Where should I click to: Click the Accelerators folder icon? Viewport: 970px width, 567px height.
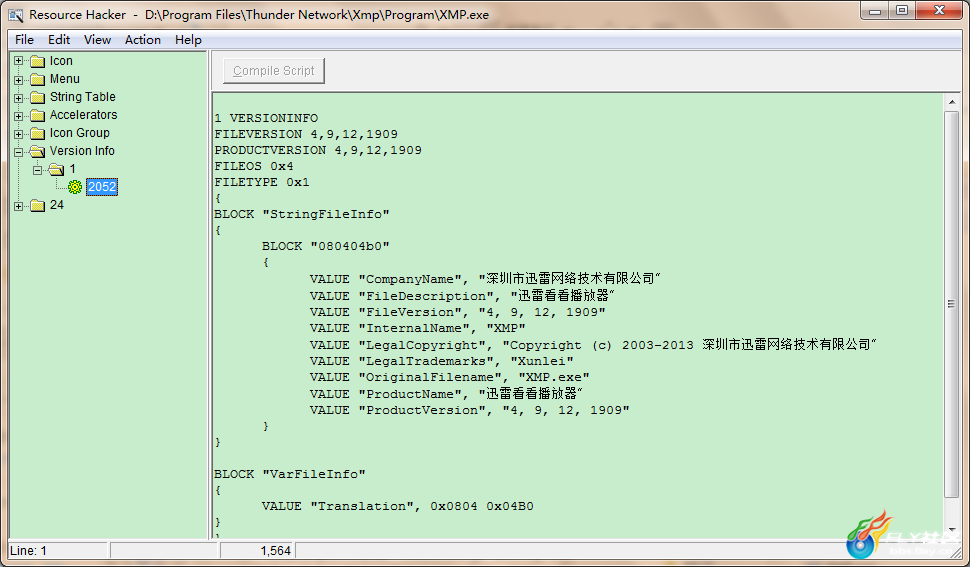(38, 115)
